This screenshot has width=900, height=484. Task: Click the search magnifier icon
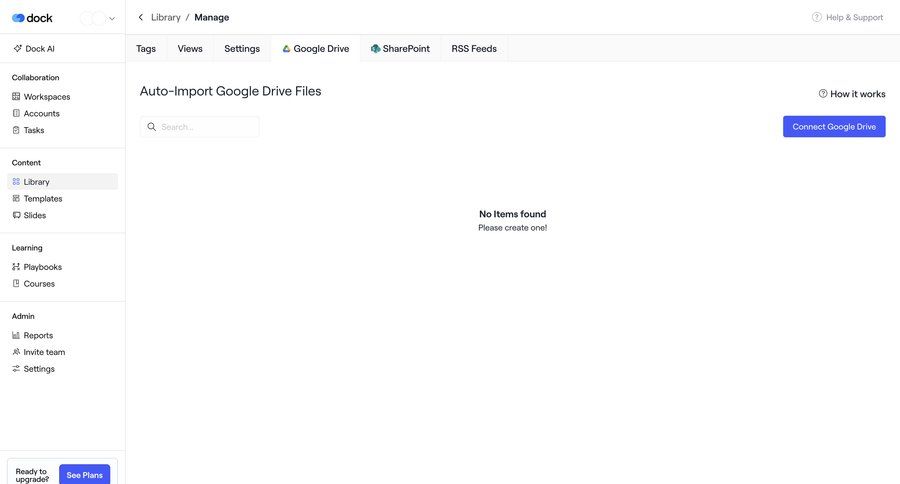[x=152, y=127]
